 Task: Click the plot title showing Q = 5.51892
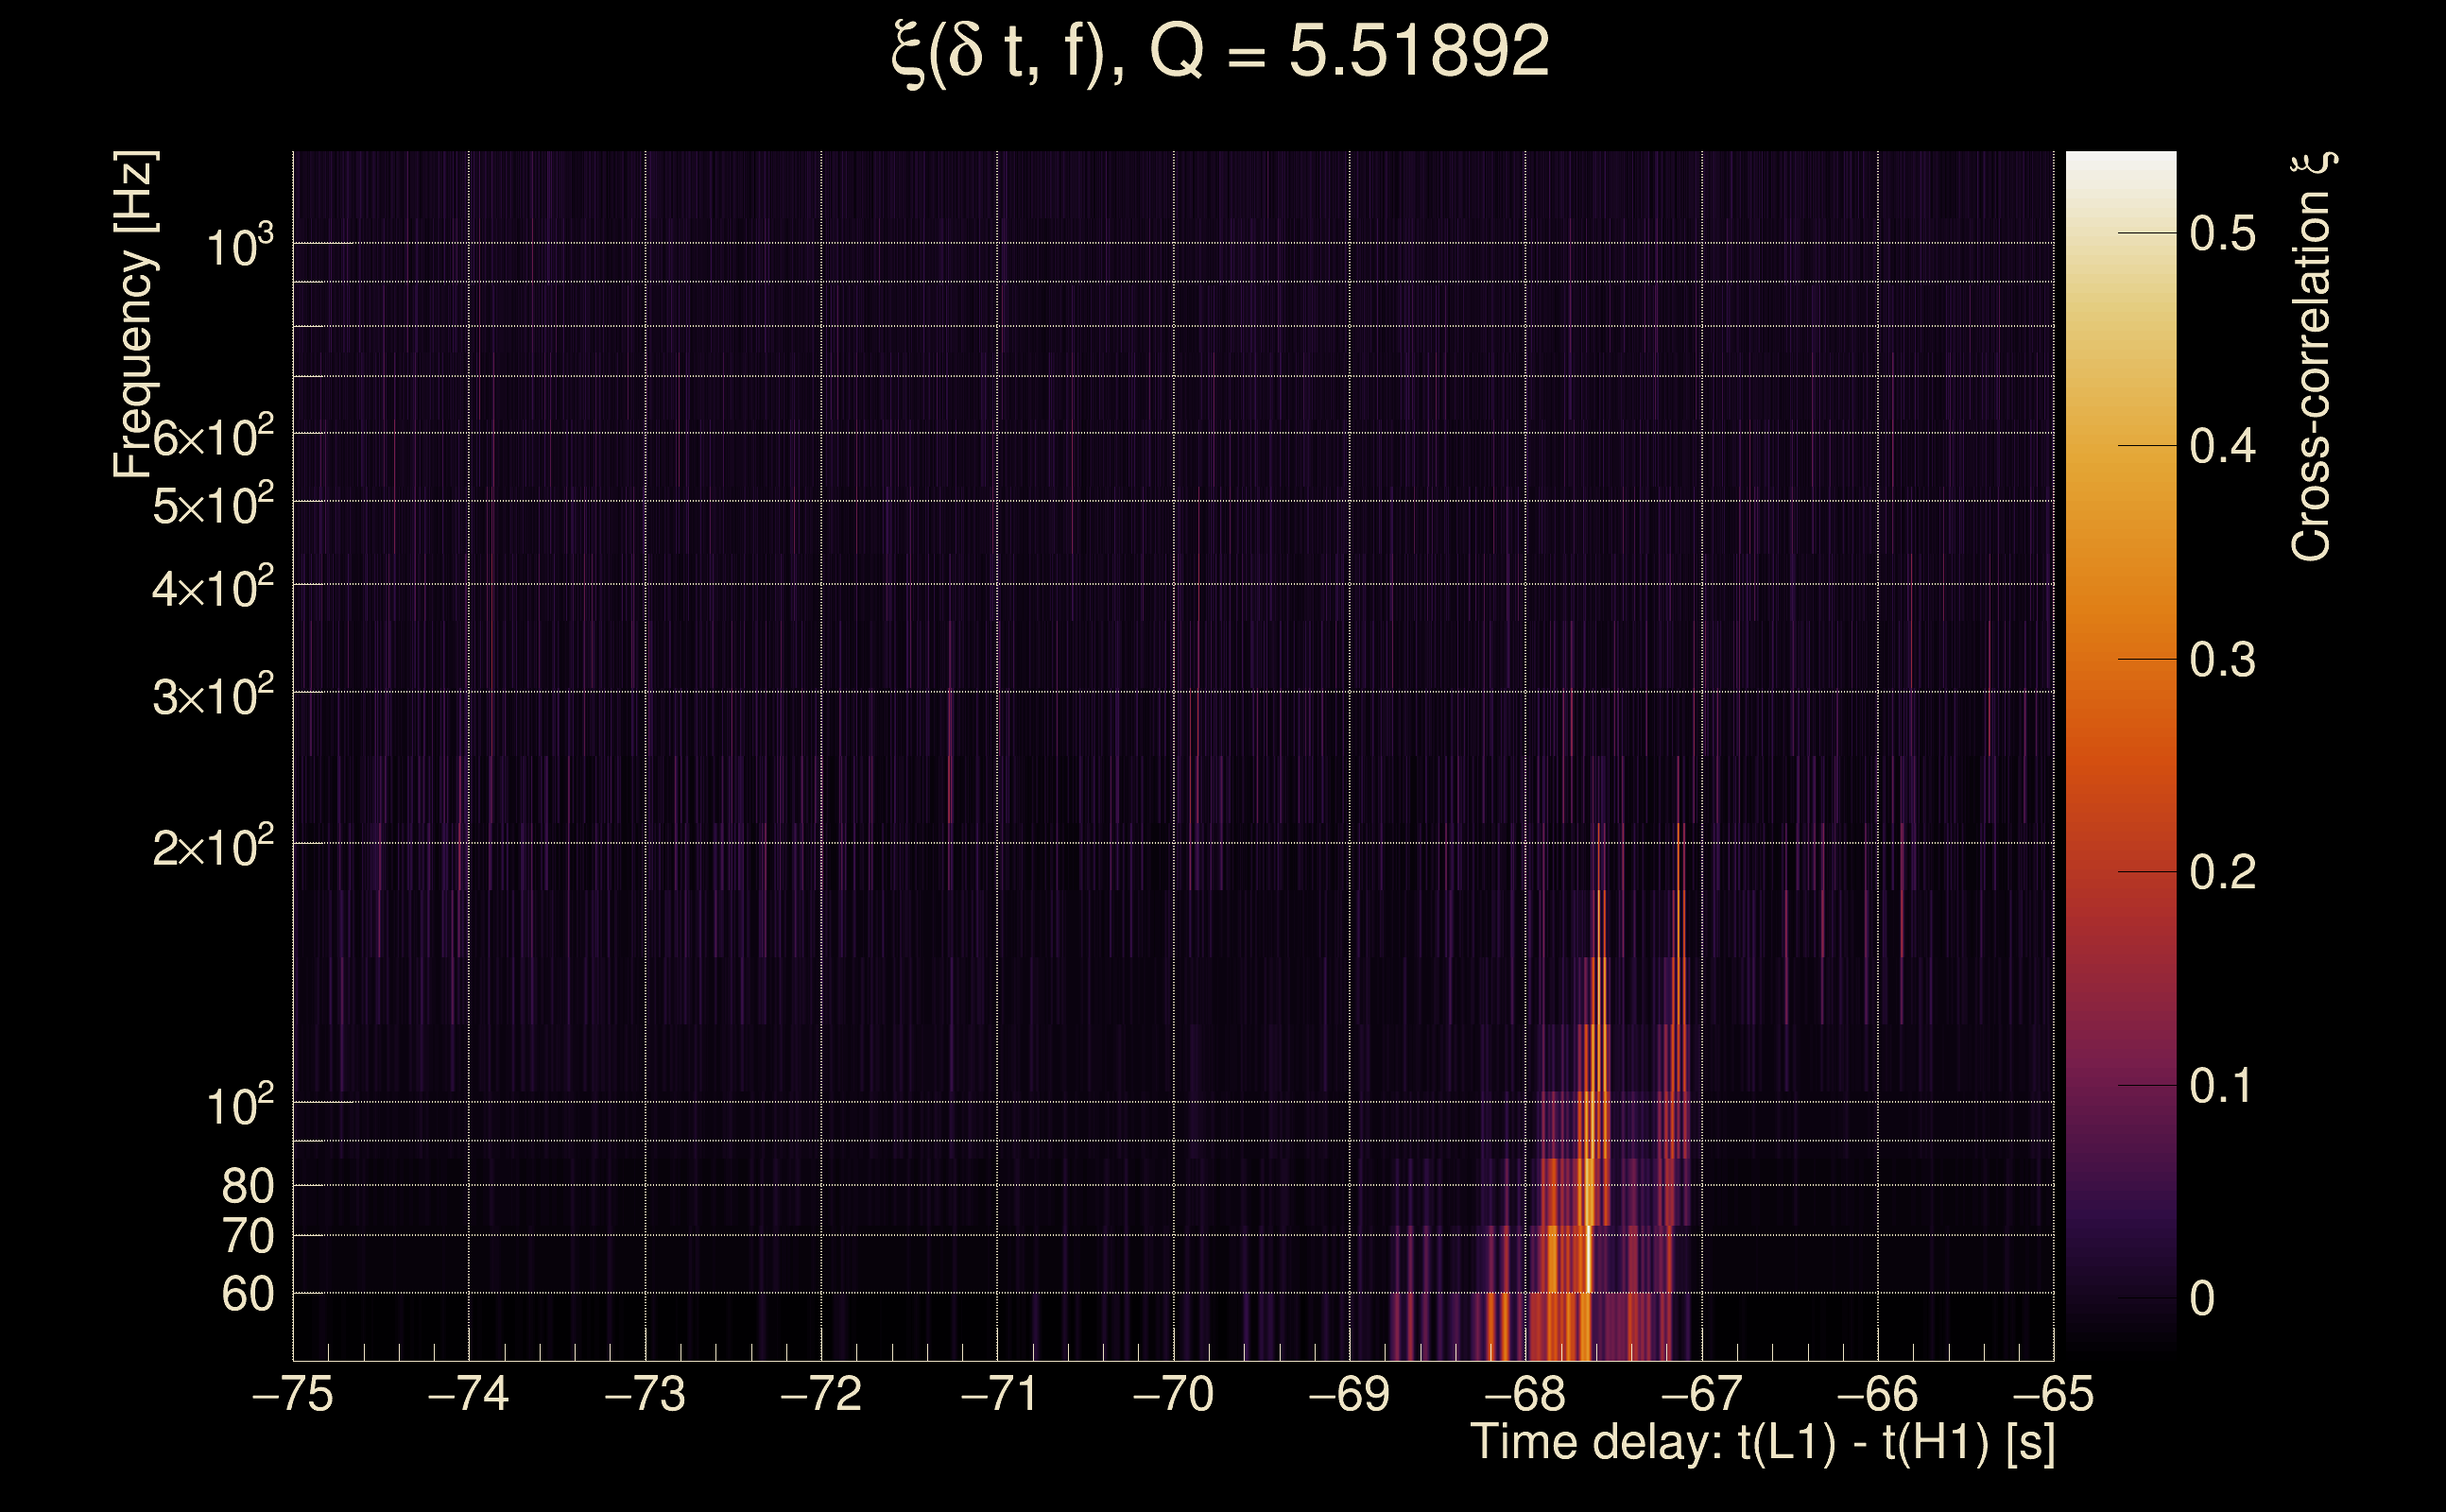click(x=1220, y=52)
